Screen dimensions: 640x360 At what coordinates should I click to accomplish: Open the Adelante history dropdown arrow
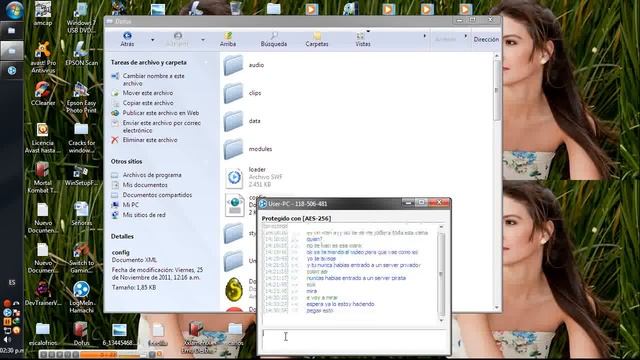coord(203,40)
